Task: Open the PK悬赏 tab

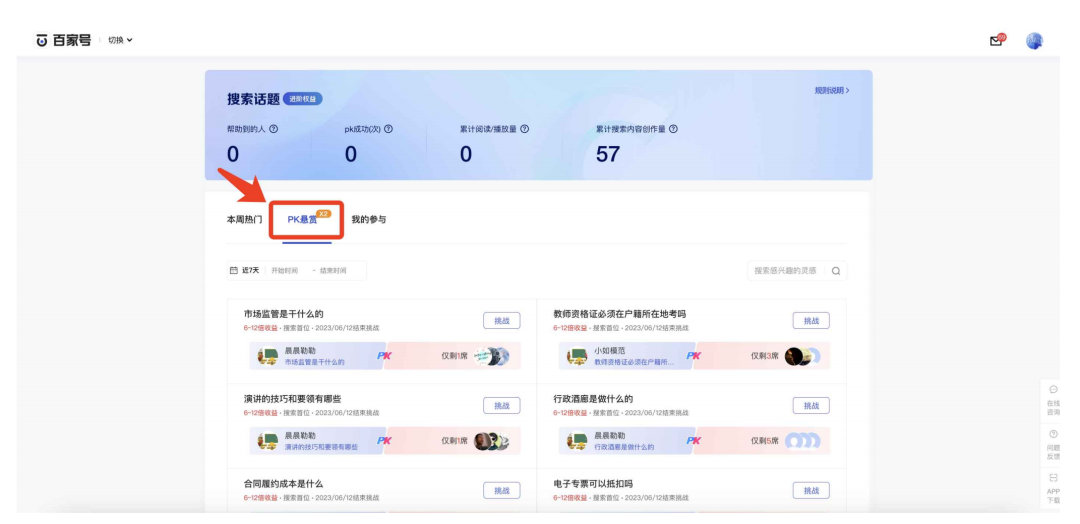Action: [303, 220]
